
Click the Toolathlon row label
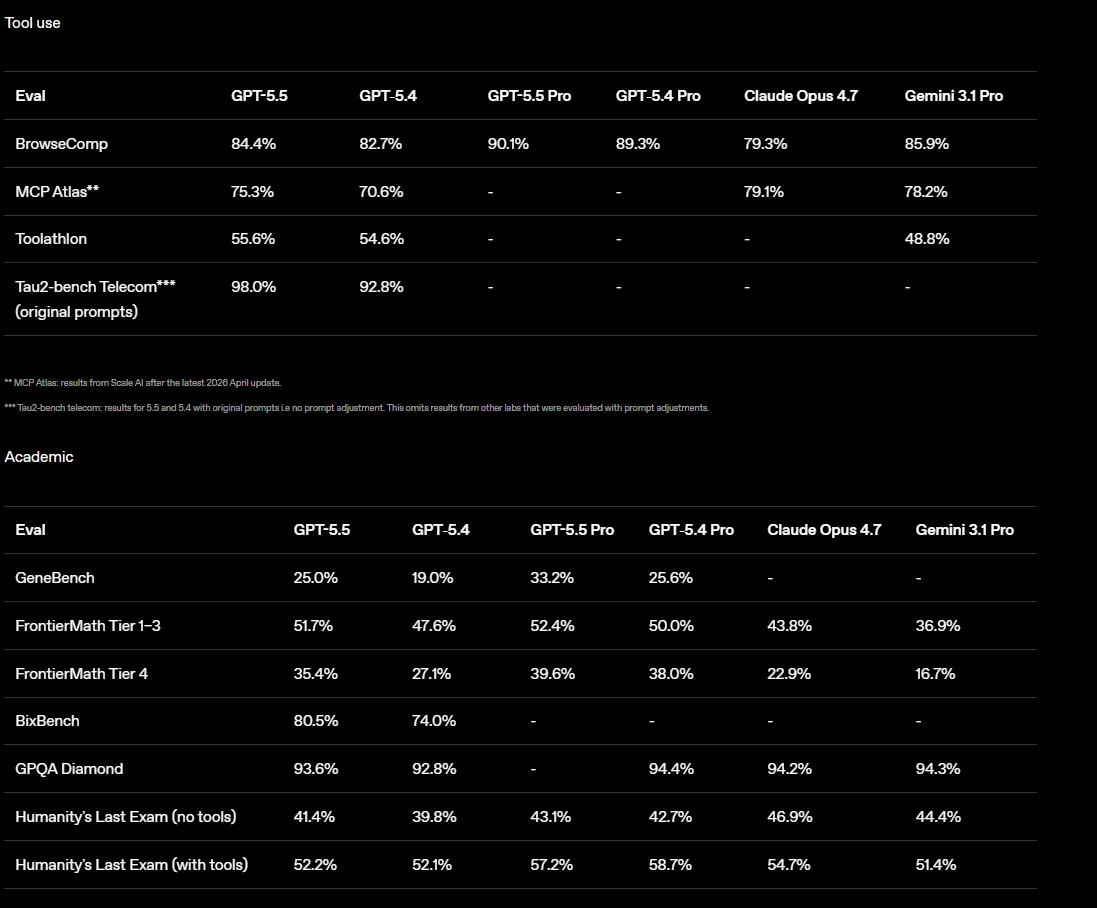pos(51,239)
